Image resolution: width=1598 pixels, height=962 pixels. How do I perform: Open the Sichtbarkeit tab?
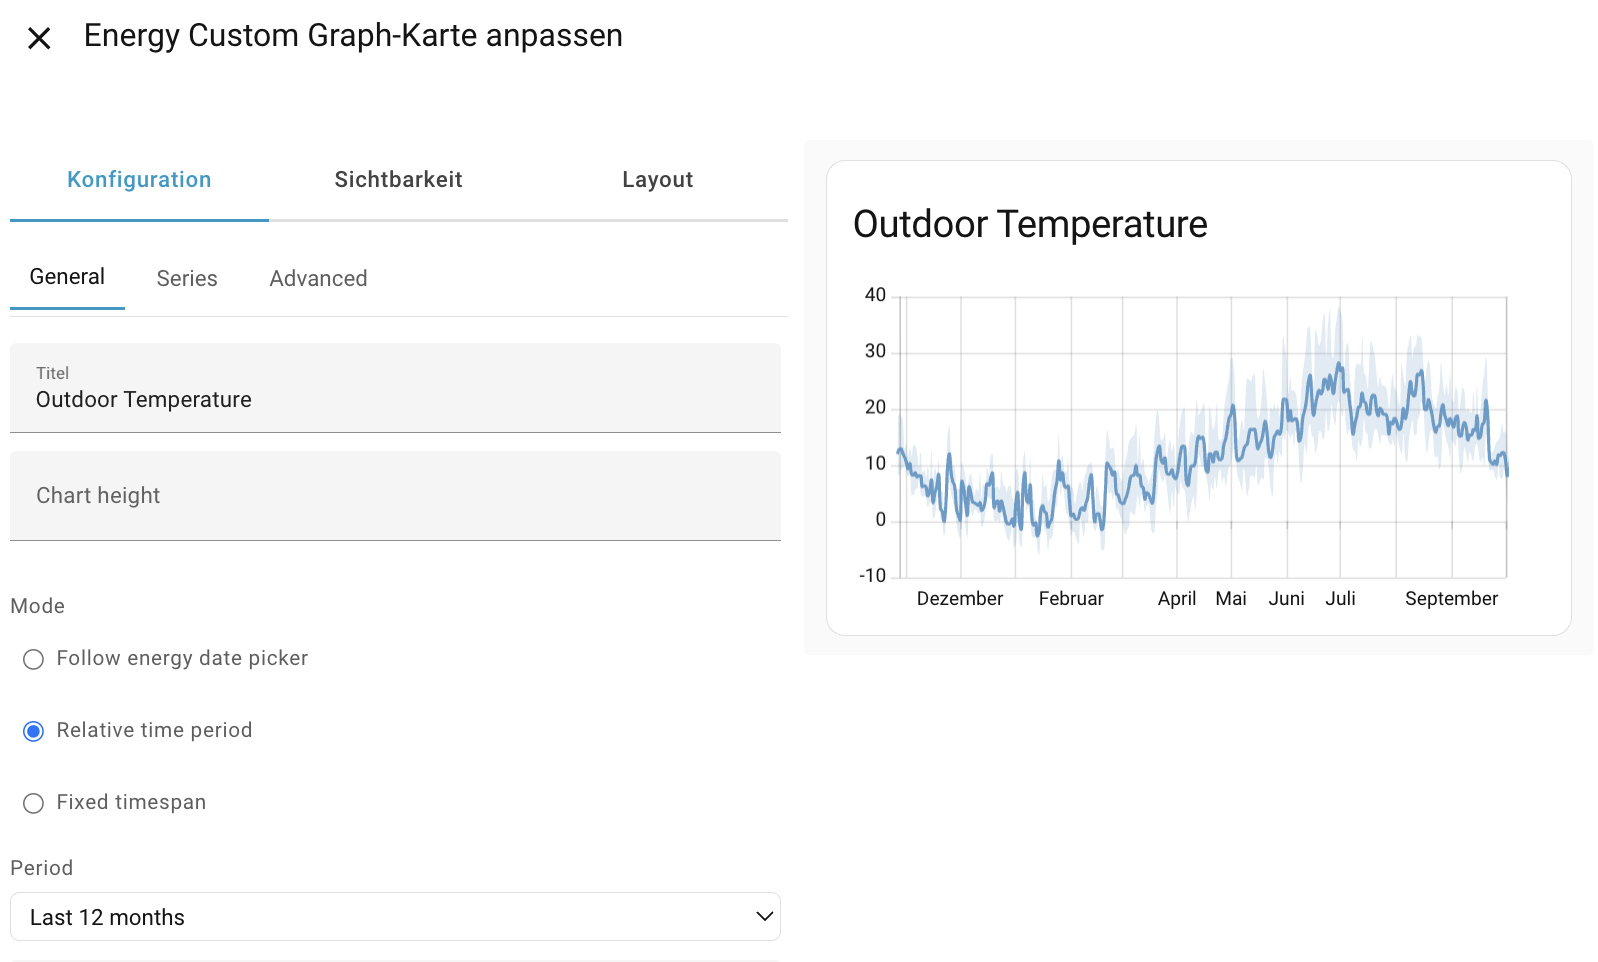(x=398, y=180)
